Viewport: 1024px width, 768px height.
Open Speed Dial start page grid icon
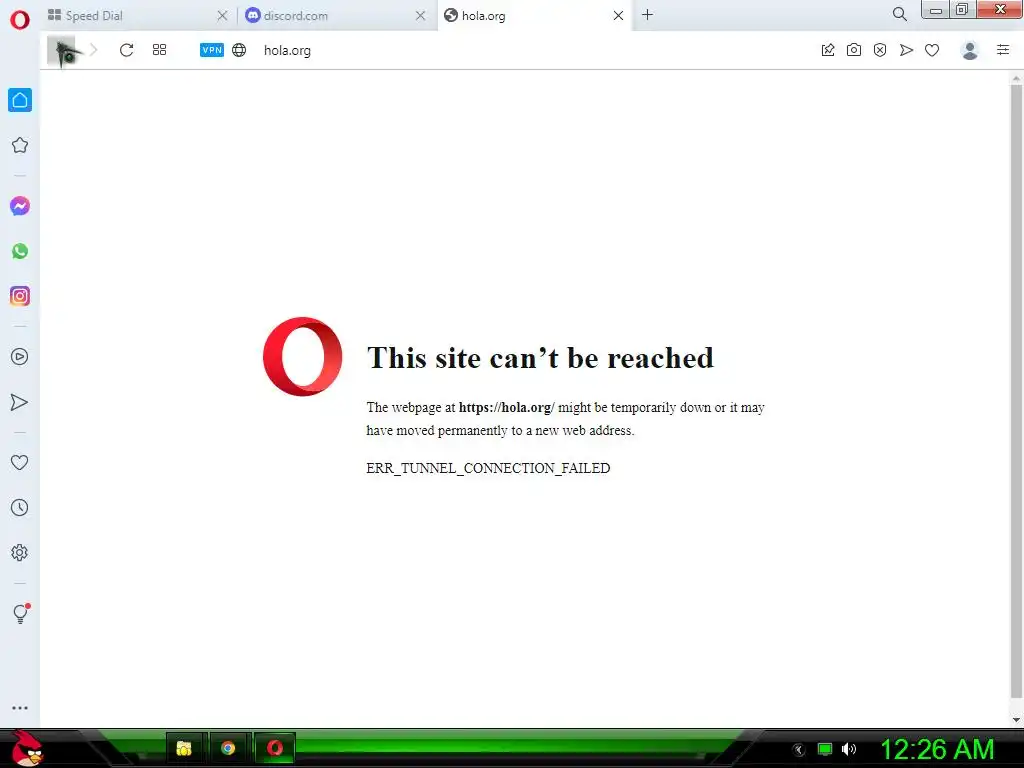tap(159, 50)
